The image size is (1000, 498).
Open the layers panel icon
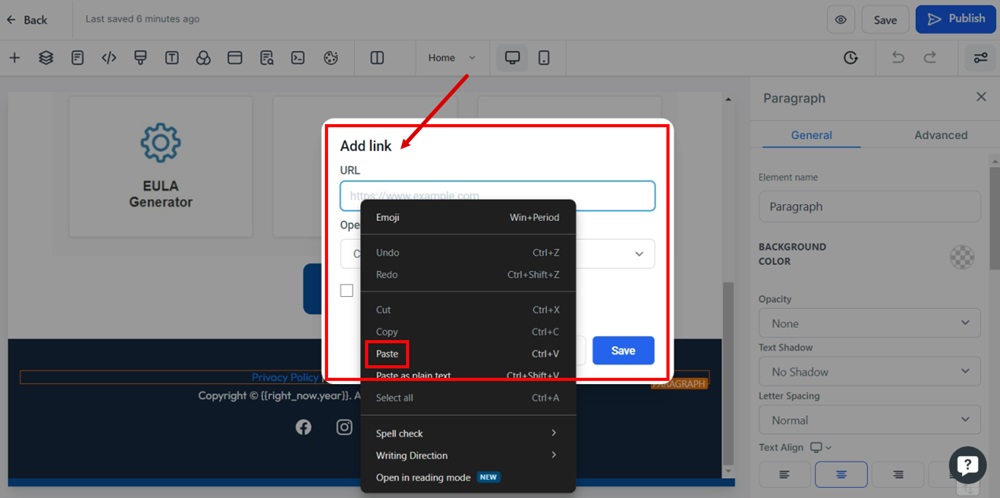pyautogui.click(x=46, y=58)
